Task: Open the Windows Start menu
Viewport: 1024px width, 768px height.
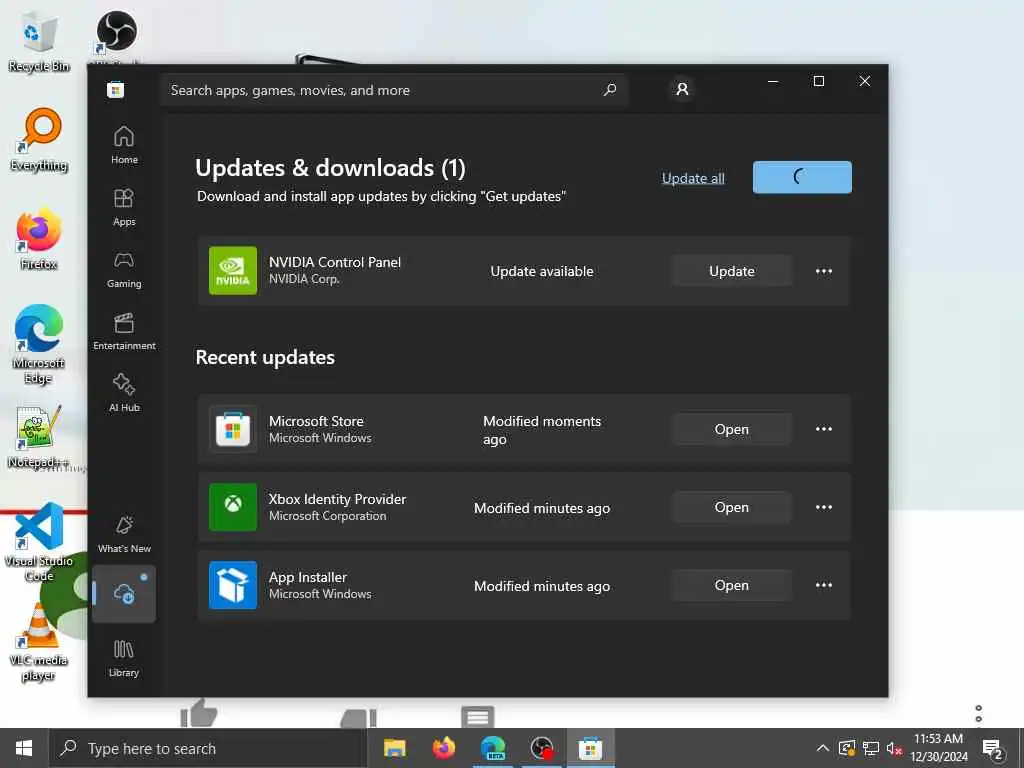Action: pos(24,748)
